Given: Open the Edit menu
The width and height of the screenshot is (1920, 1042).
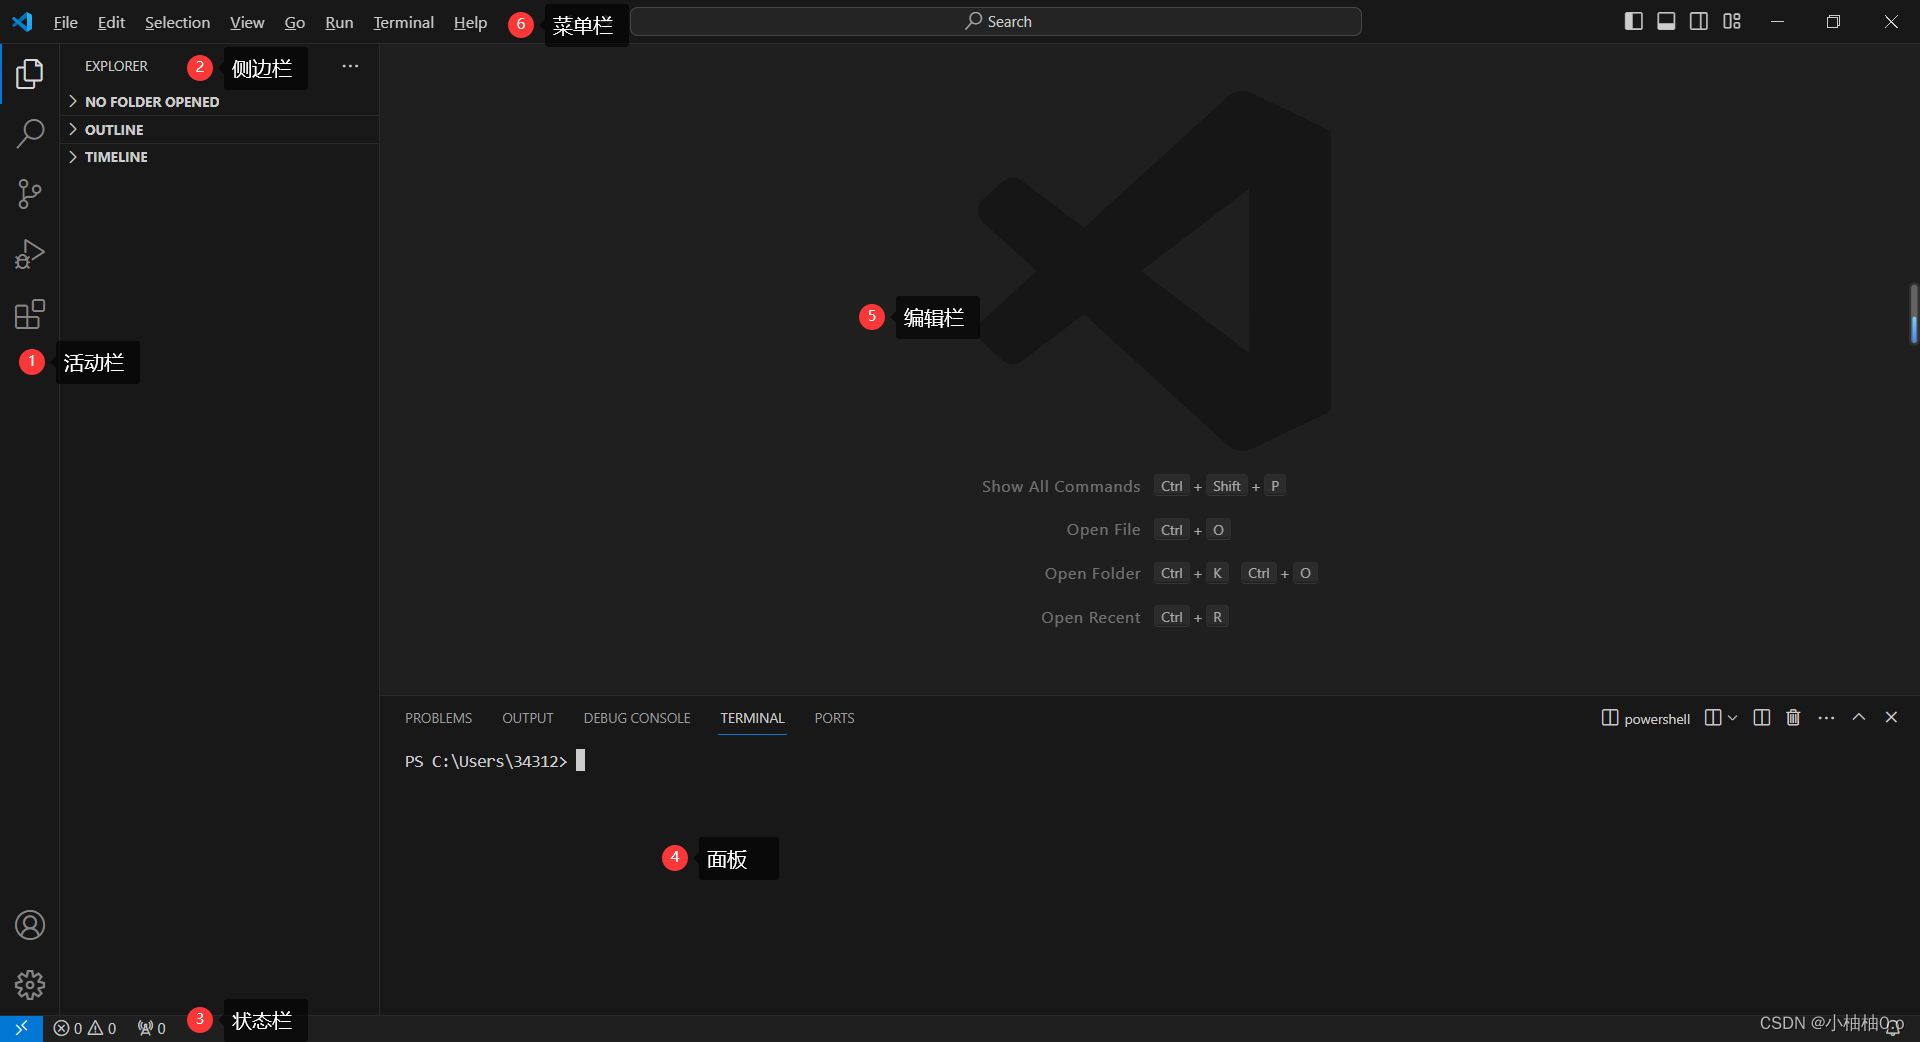Looking at the screenshot, I should tap(111, 22).
